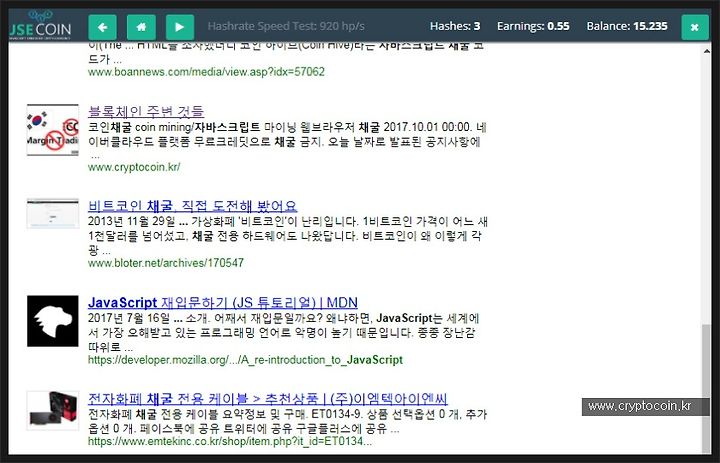Start mining with the play button
Image resolution: width=720 pixels, height=463 pixels.
tap(180, 27)
